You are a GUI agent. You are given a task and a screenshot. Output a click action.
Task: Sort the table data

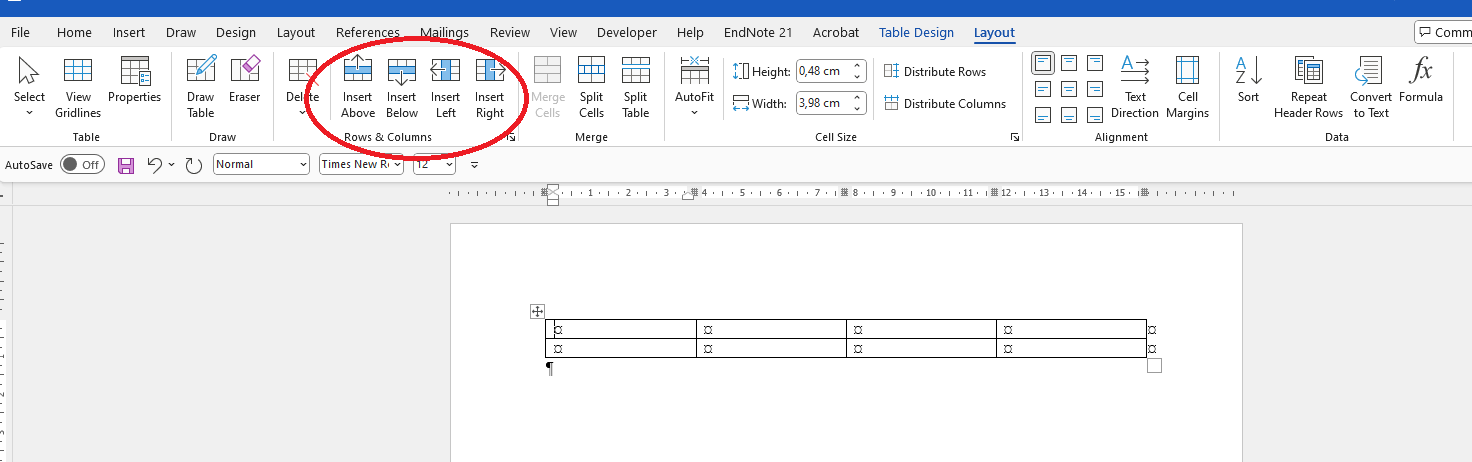1248,80
